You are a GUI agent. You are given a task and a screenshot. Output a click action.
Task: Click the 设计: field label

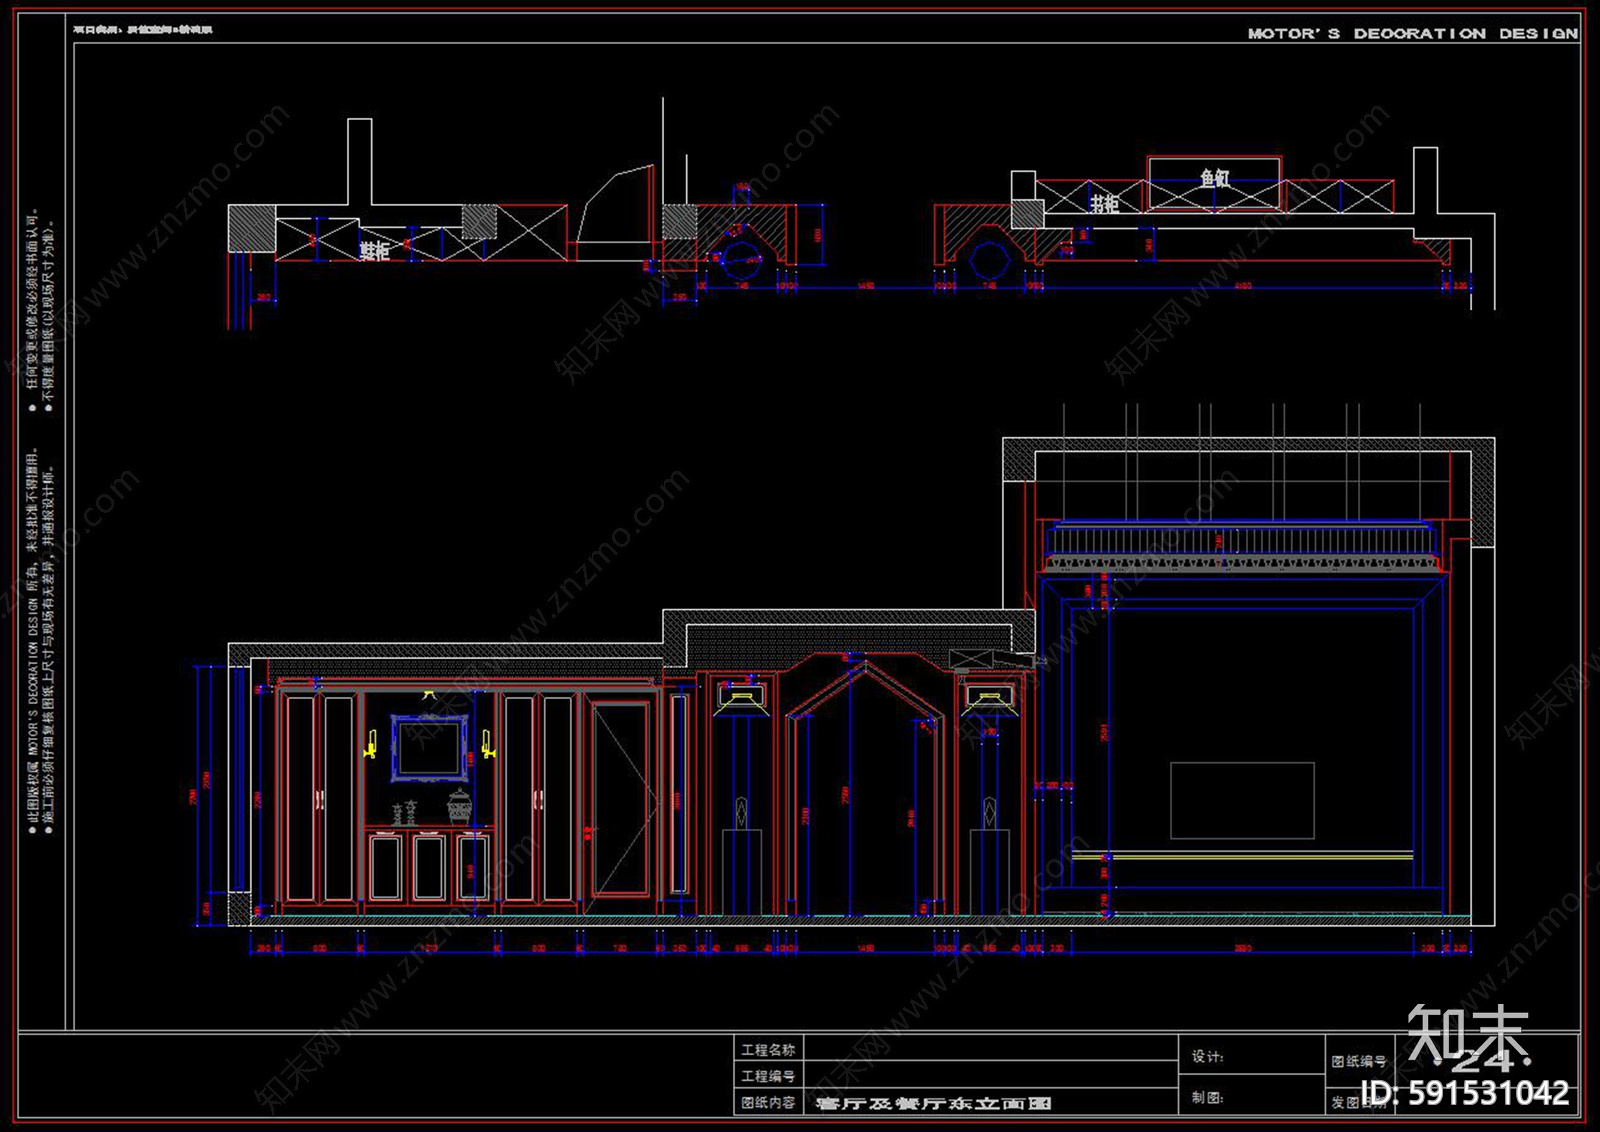[x=1207, y=1056]
